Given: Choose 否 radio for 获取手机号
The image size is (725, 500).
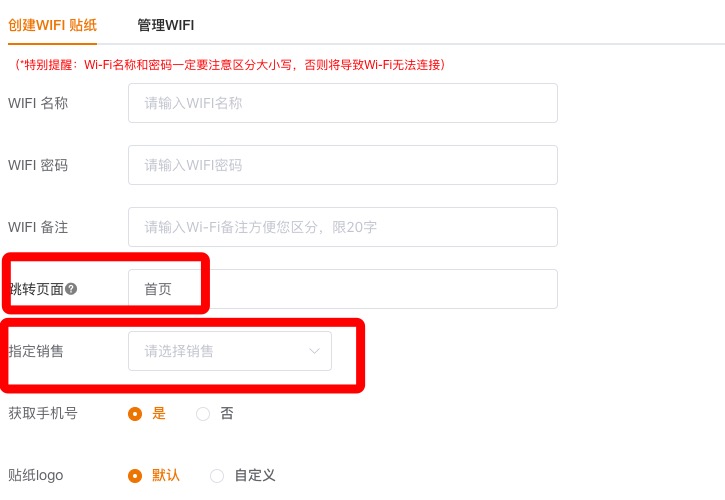Looking at the screenshot, I should coord(203,413).
